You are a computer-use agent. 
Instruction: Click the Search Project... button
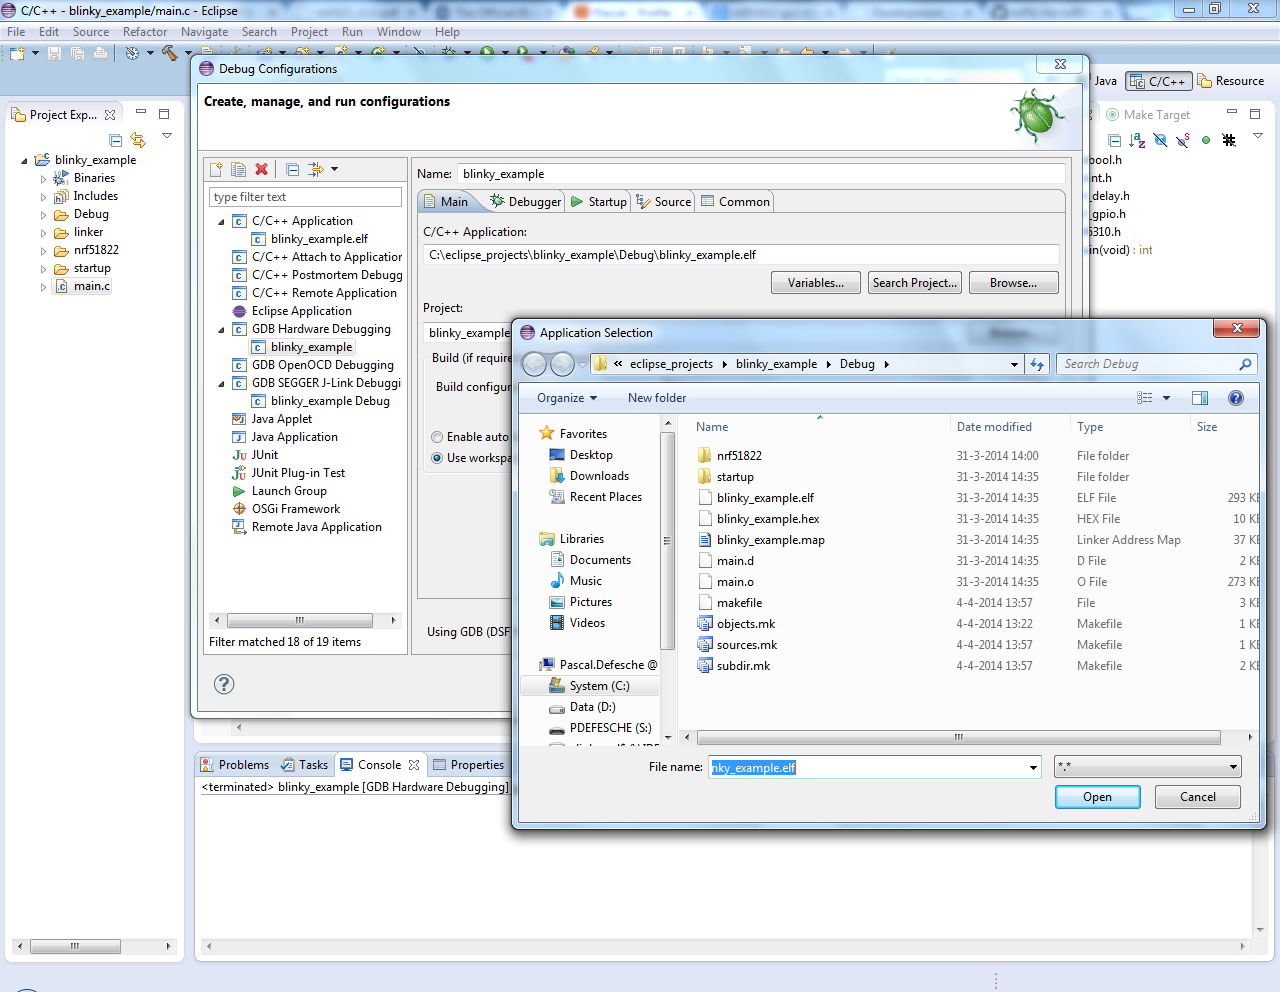click(x=914, y=283)
